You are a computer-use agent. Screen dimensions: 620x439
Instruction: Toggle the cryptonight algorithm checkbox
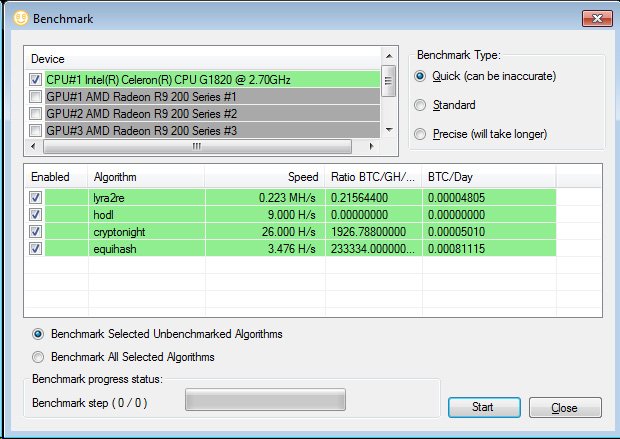(35, 231)
